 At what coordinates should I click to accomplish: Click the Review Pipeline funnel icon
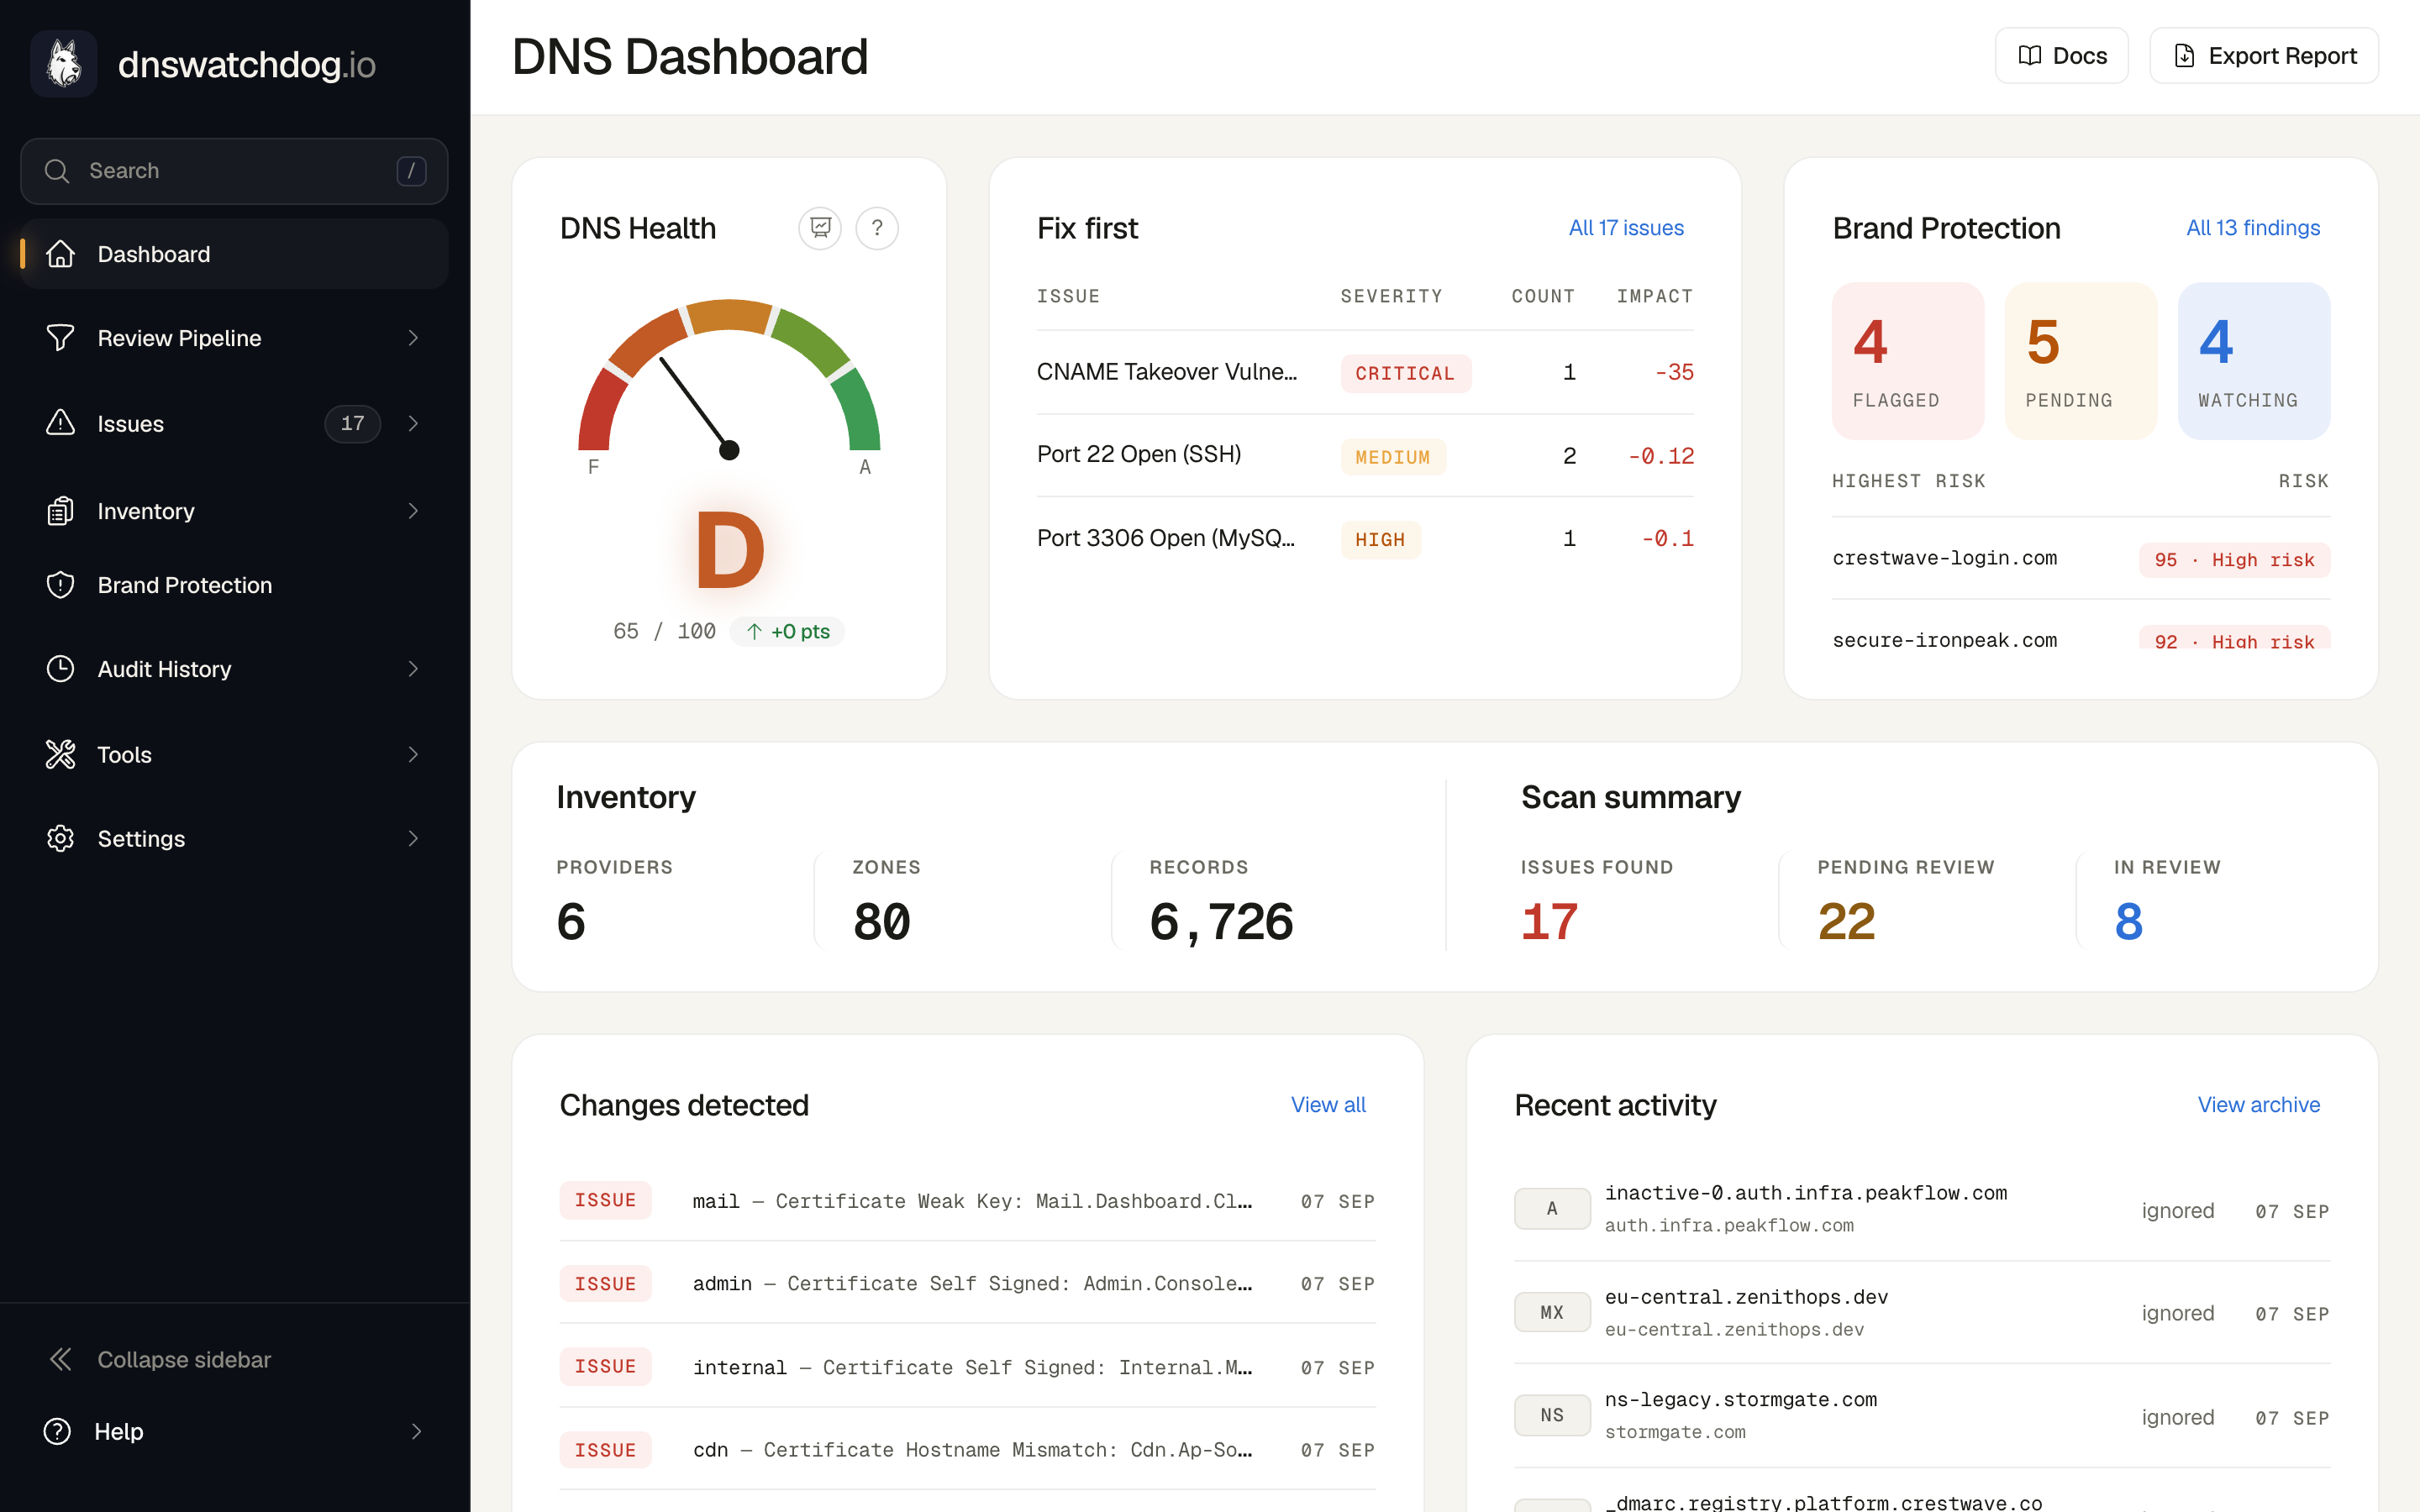[61, 338]
